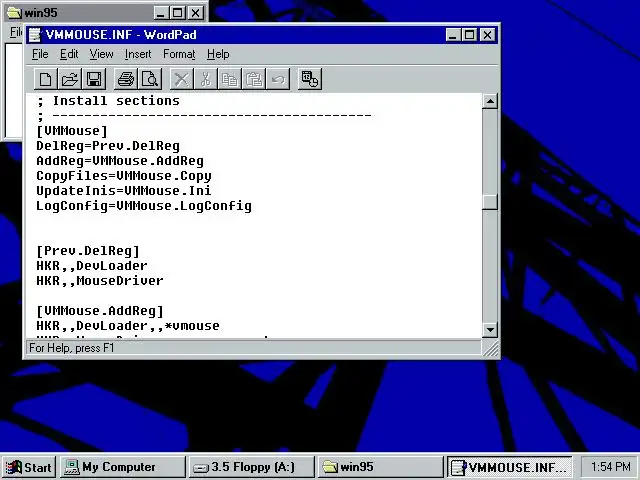Screen dimensions: 640x480
Task: Open the View menu
Action: [101, 54]
